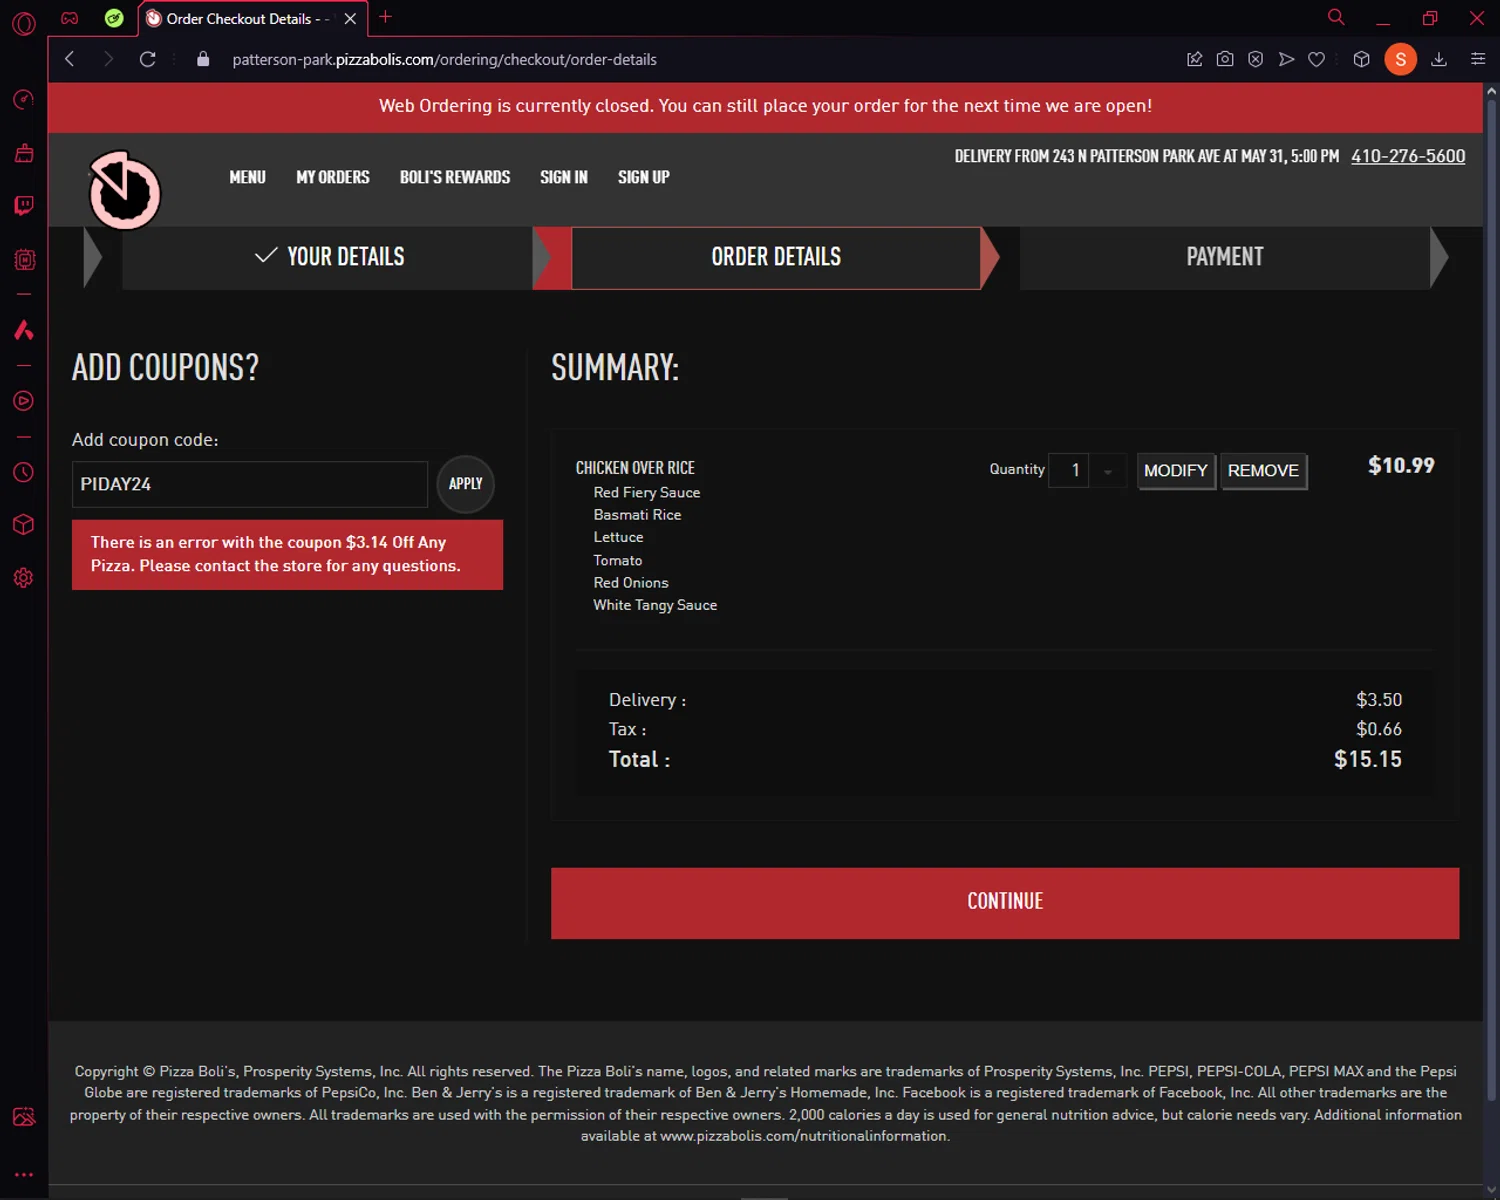Open browser Settings gear in sidebar
This screenshot has height=1200, width=1500.
pos(24,578)
